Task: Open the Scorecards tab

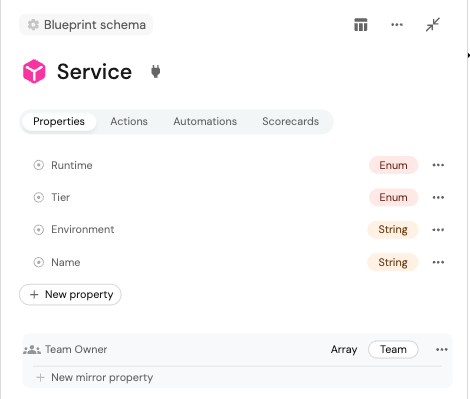Action: (290, 121)
